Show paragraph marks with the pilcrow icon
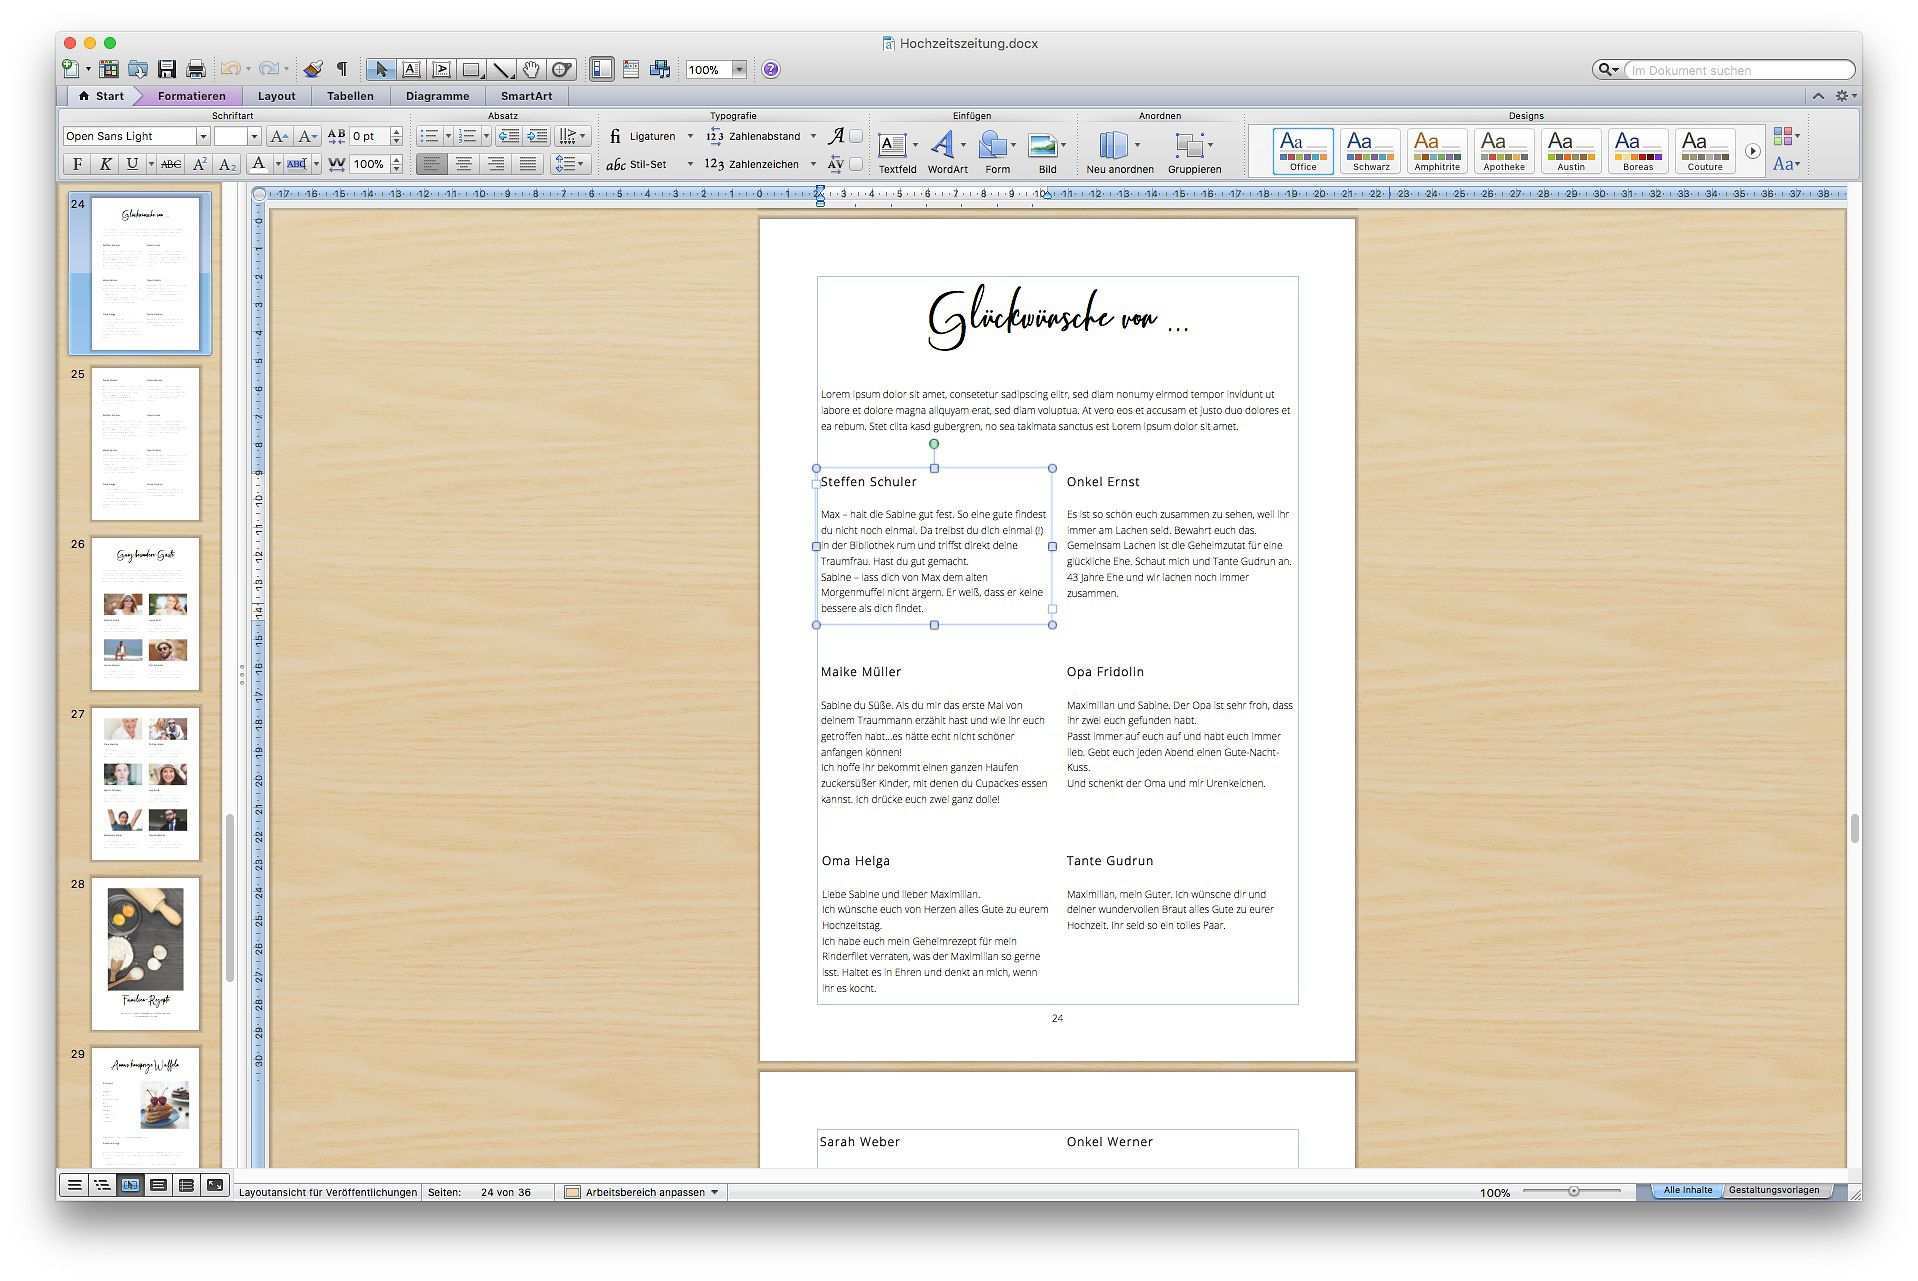 pos(342,69)
